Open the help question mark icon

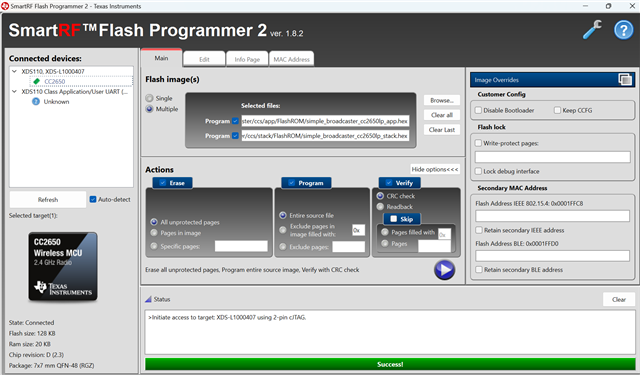tap(624, 30)
